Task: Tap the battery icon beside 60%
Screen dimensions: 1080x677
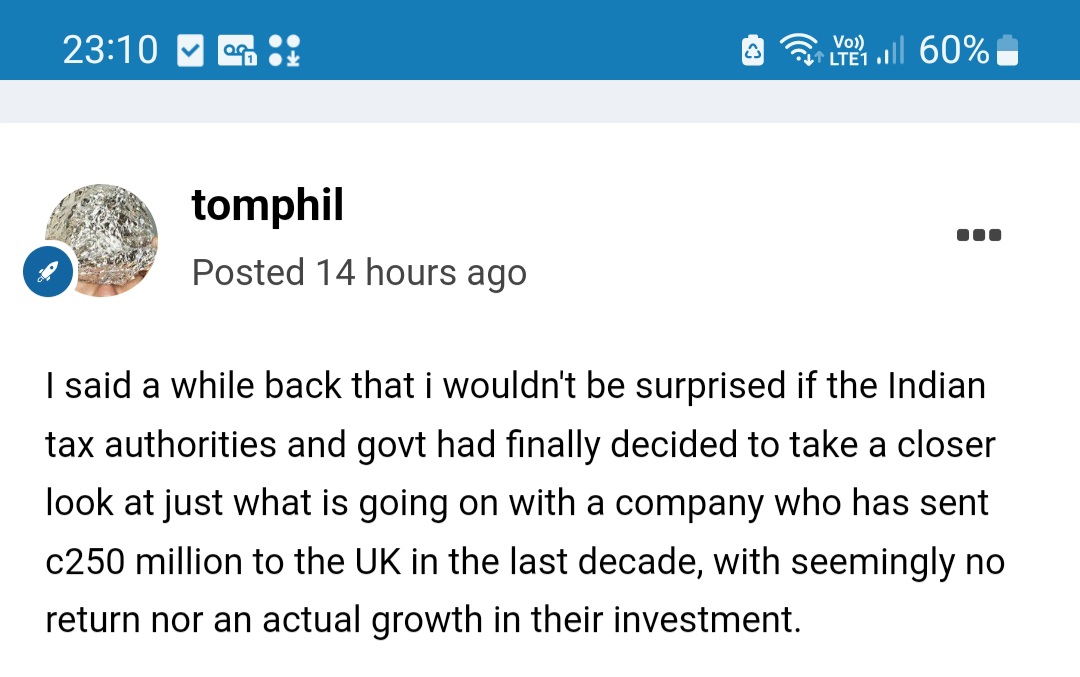Action: point(1008,50)
